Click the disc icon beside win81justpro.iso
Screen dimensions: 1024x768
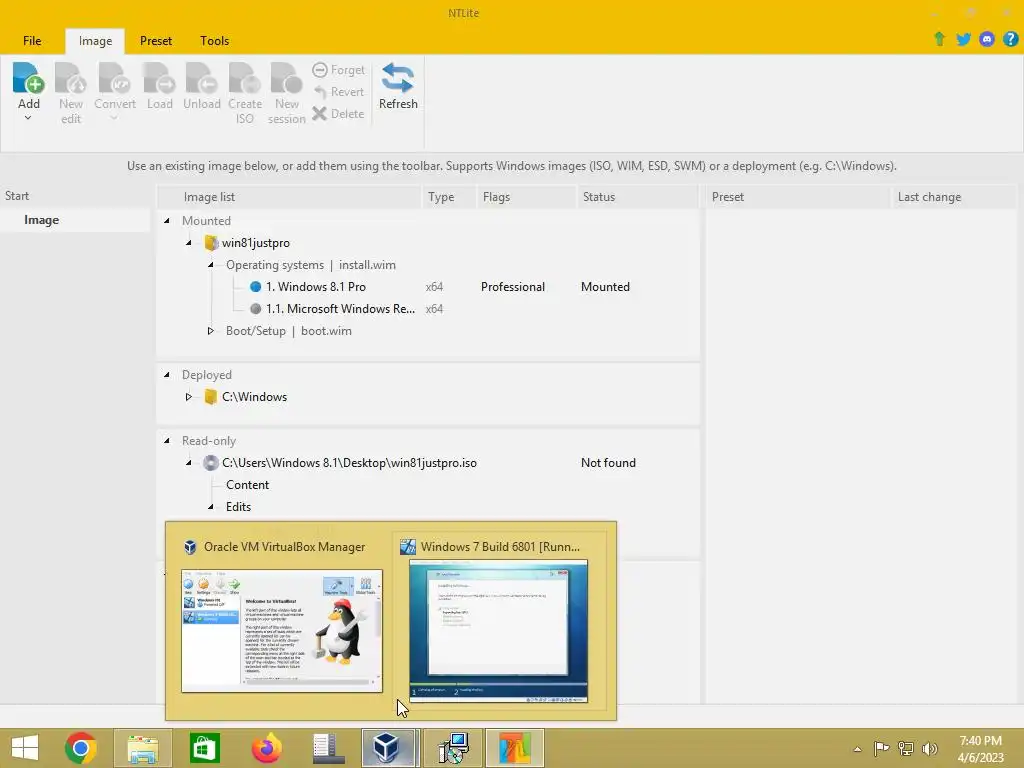tap(210, 463)
